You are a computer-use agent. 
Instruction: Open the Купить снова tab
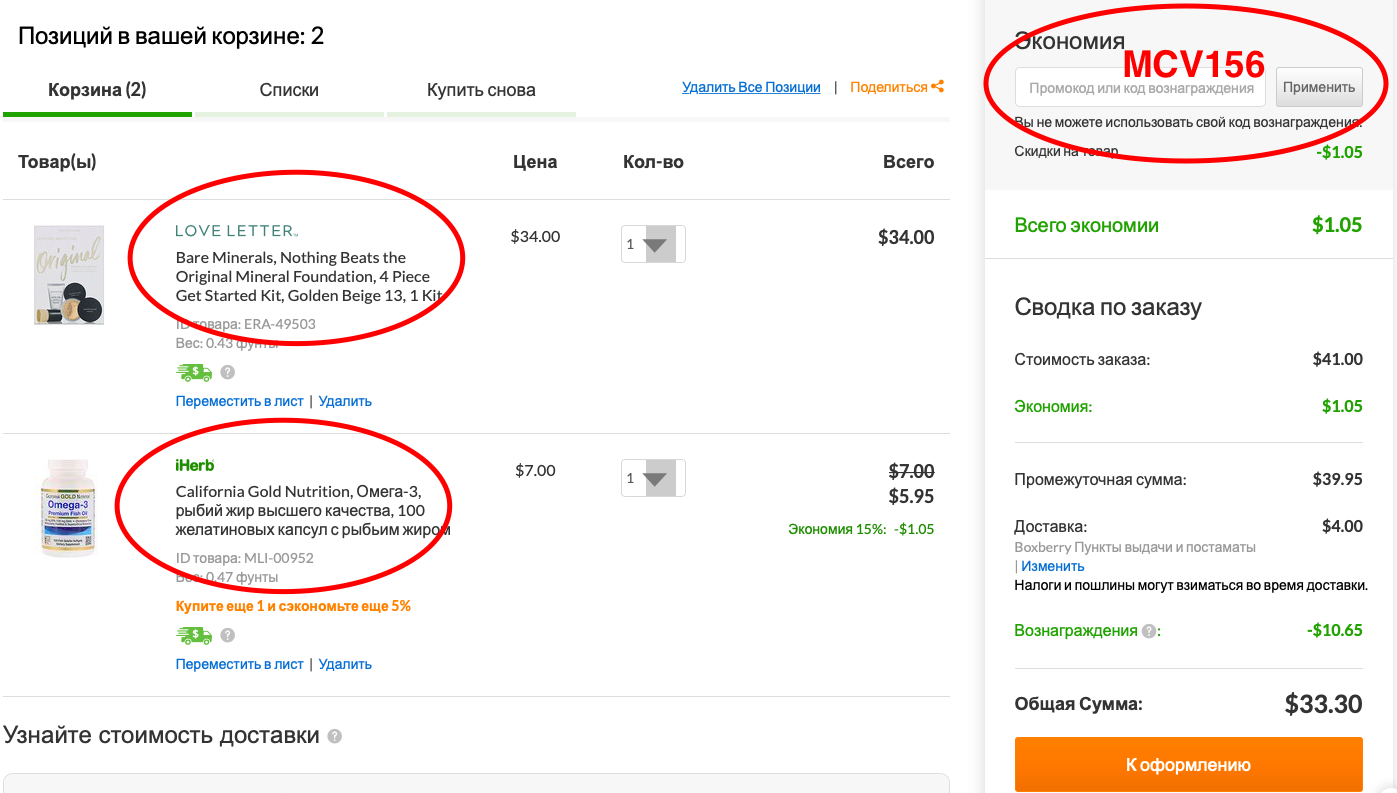(481, 90)
